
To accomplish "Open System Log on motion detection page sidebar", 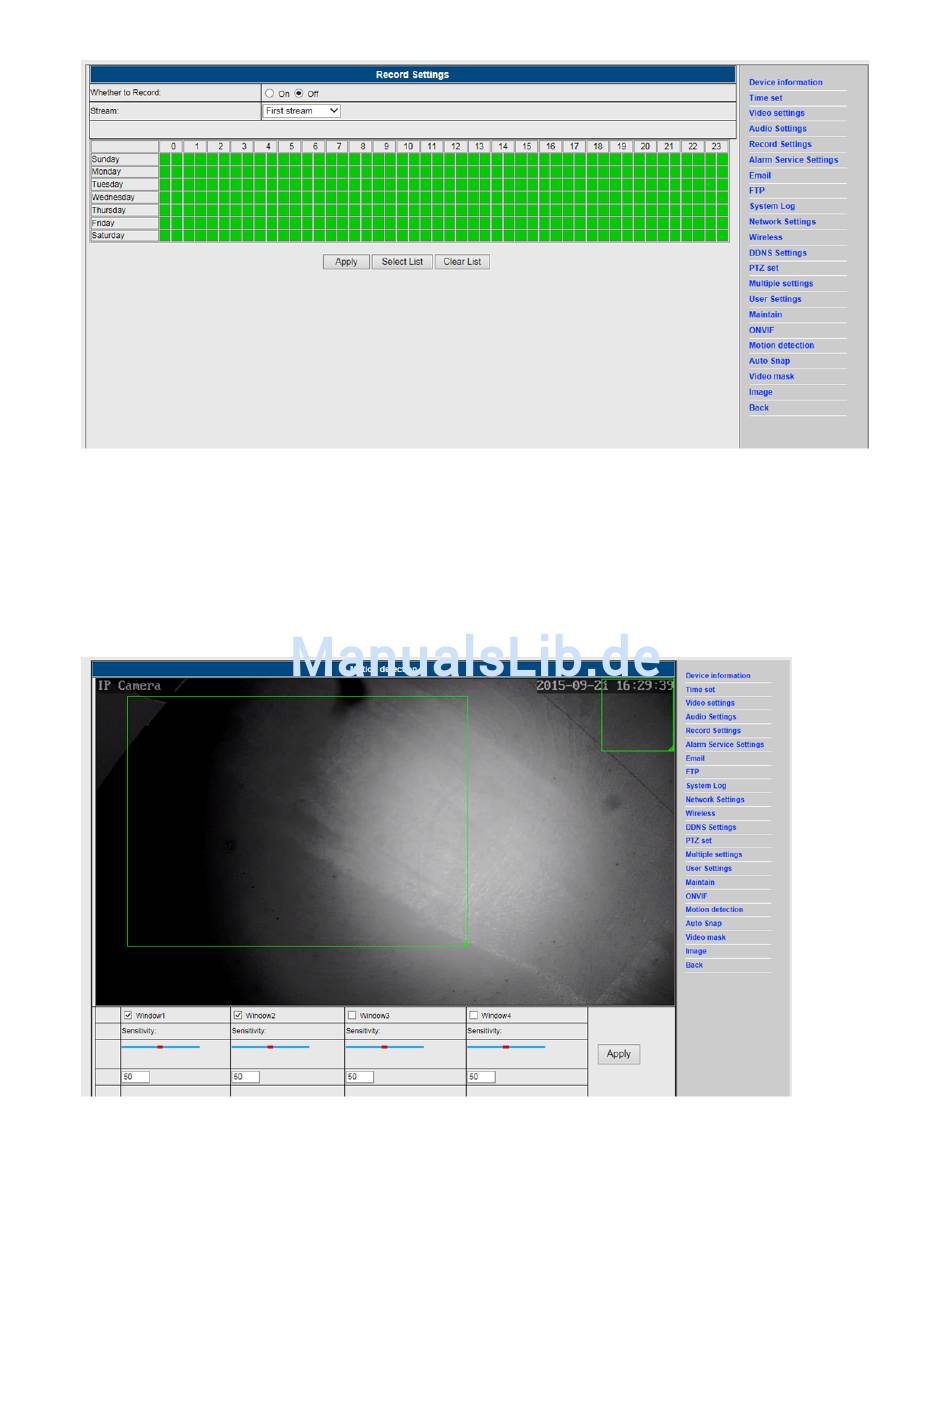I will tap(706, 786).
